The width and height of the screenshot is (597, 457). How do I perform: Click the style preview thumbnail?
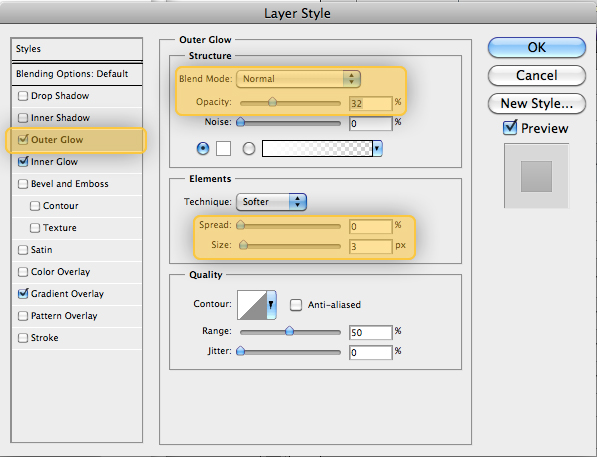coord(536,176)
